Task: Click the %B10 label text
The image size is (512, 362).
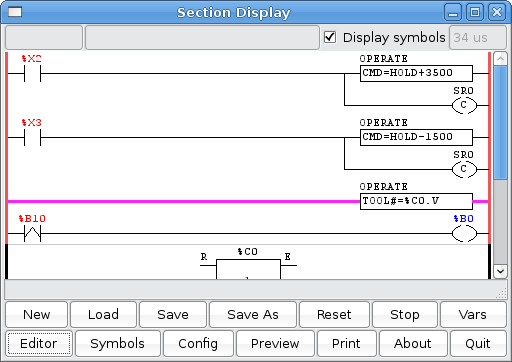Action: point(32,219)
